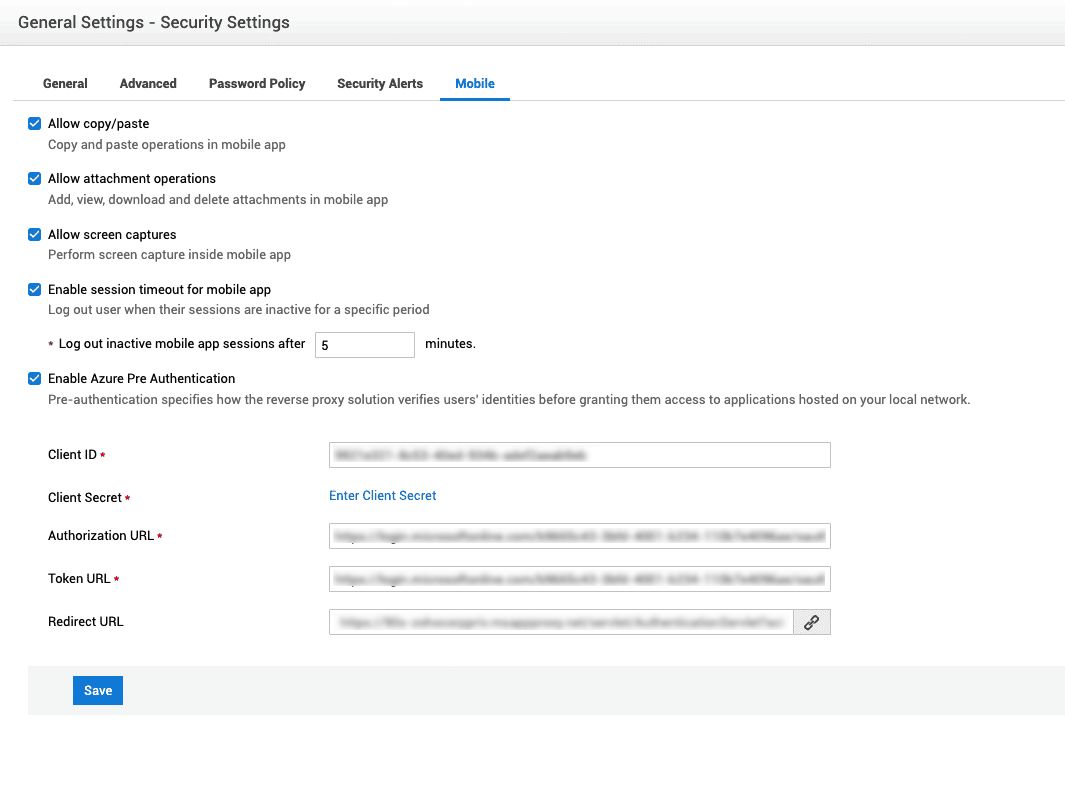
Task: Click the copy link icon beside Redirect URL
Action: 812,622
